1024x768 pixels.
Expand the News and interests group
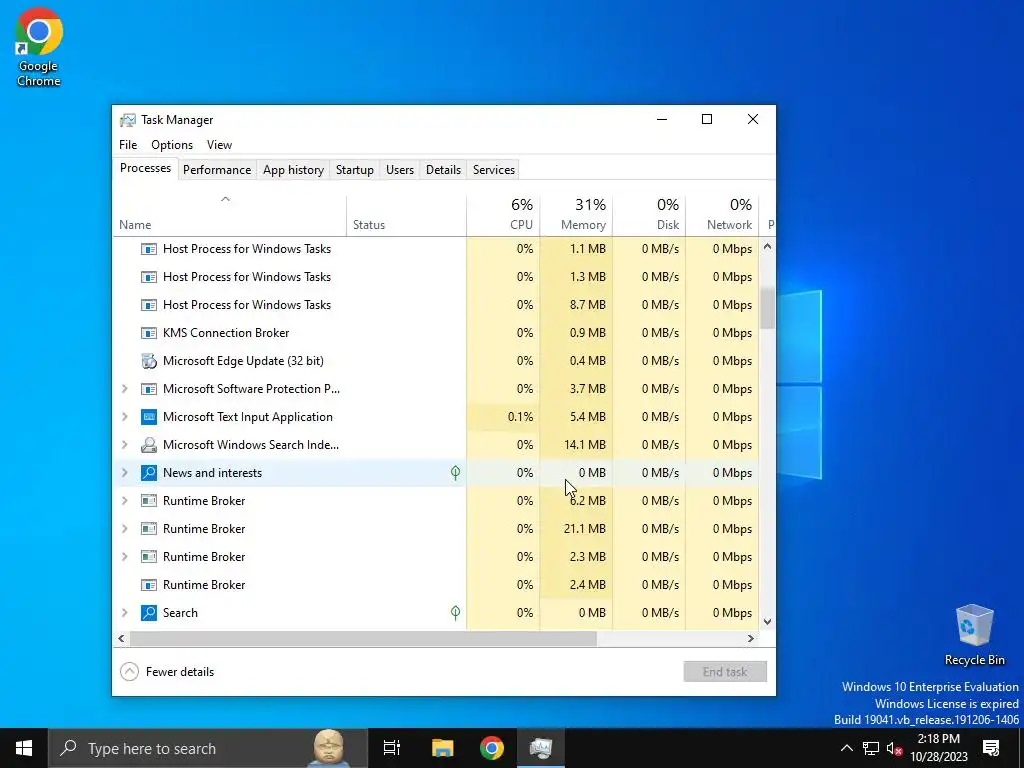[x=125, y=473]
